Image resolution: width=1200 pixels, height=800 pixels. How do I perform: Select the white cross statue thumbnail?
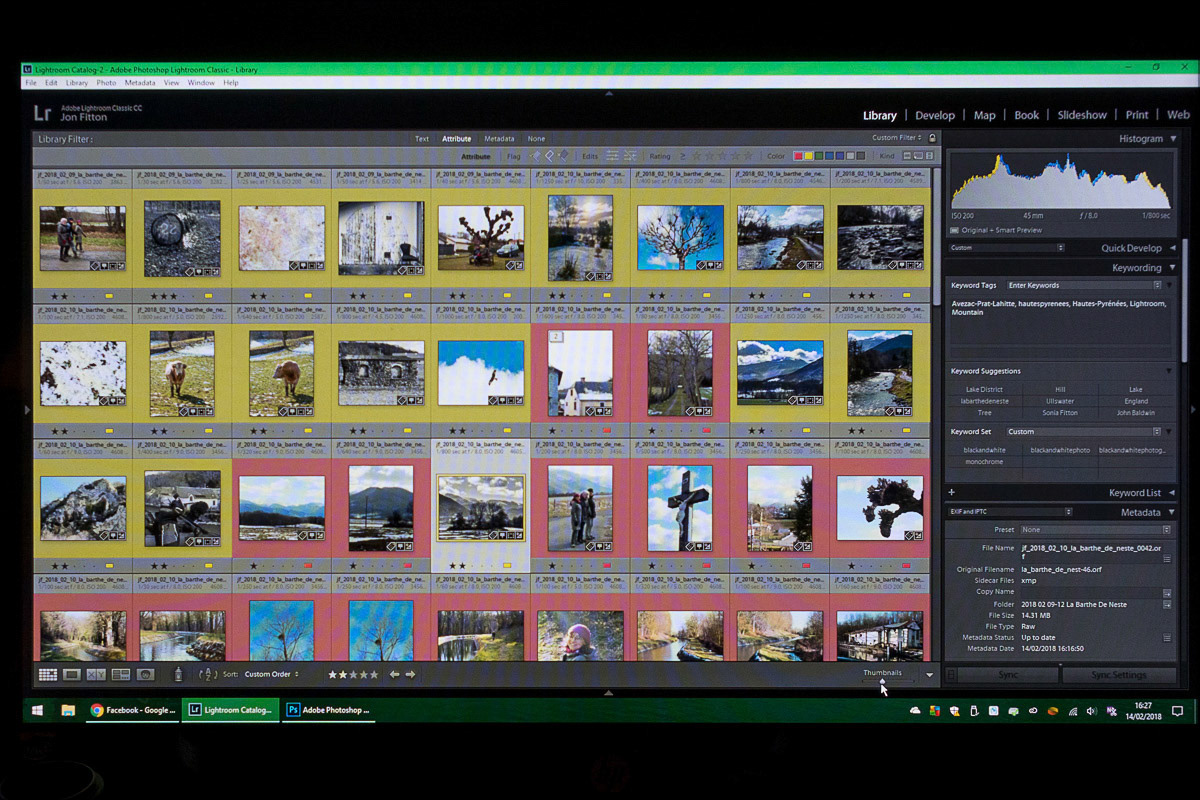pos(680,508)
